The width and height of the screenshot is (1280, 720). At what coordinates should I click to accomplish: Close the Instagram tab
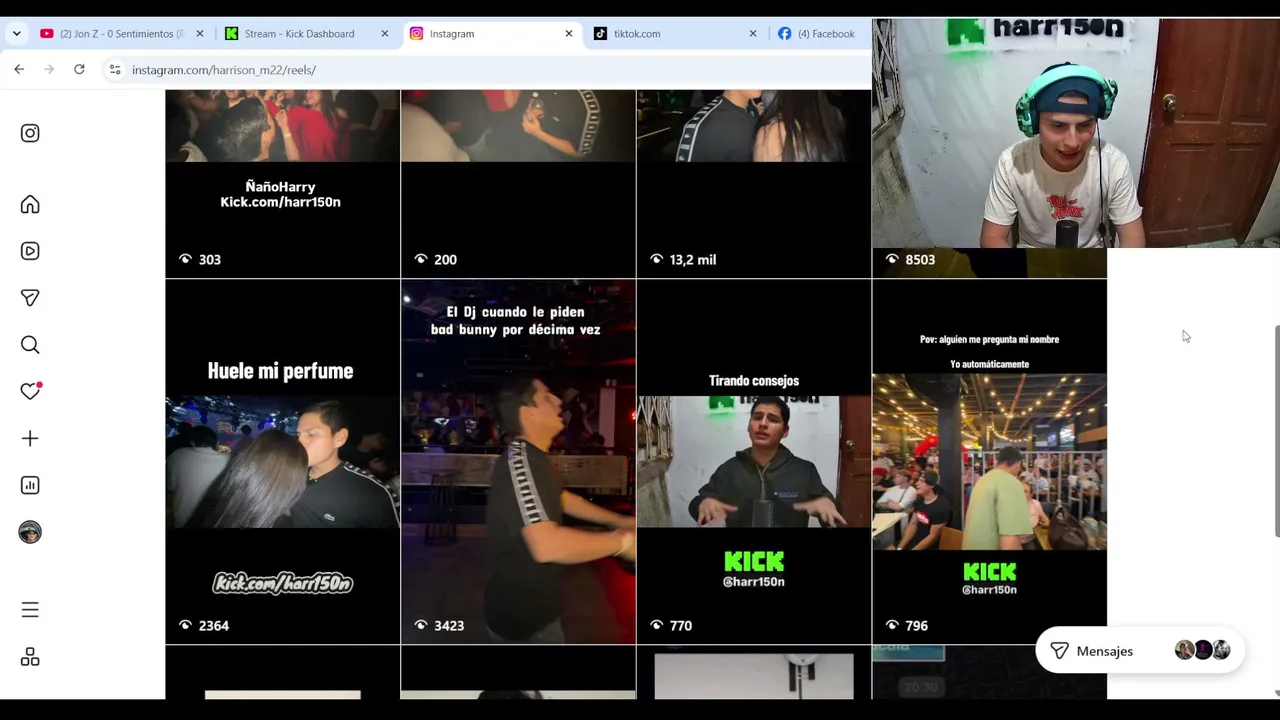tap(569, 34)
